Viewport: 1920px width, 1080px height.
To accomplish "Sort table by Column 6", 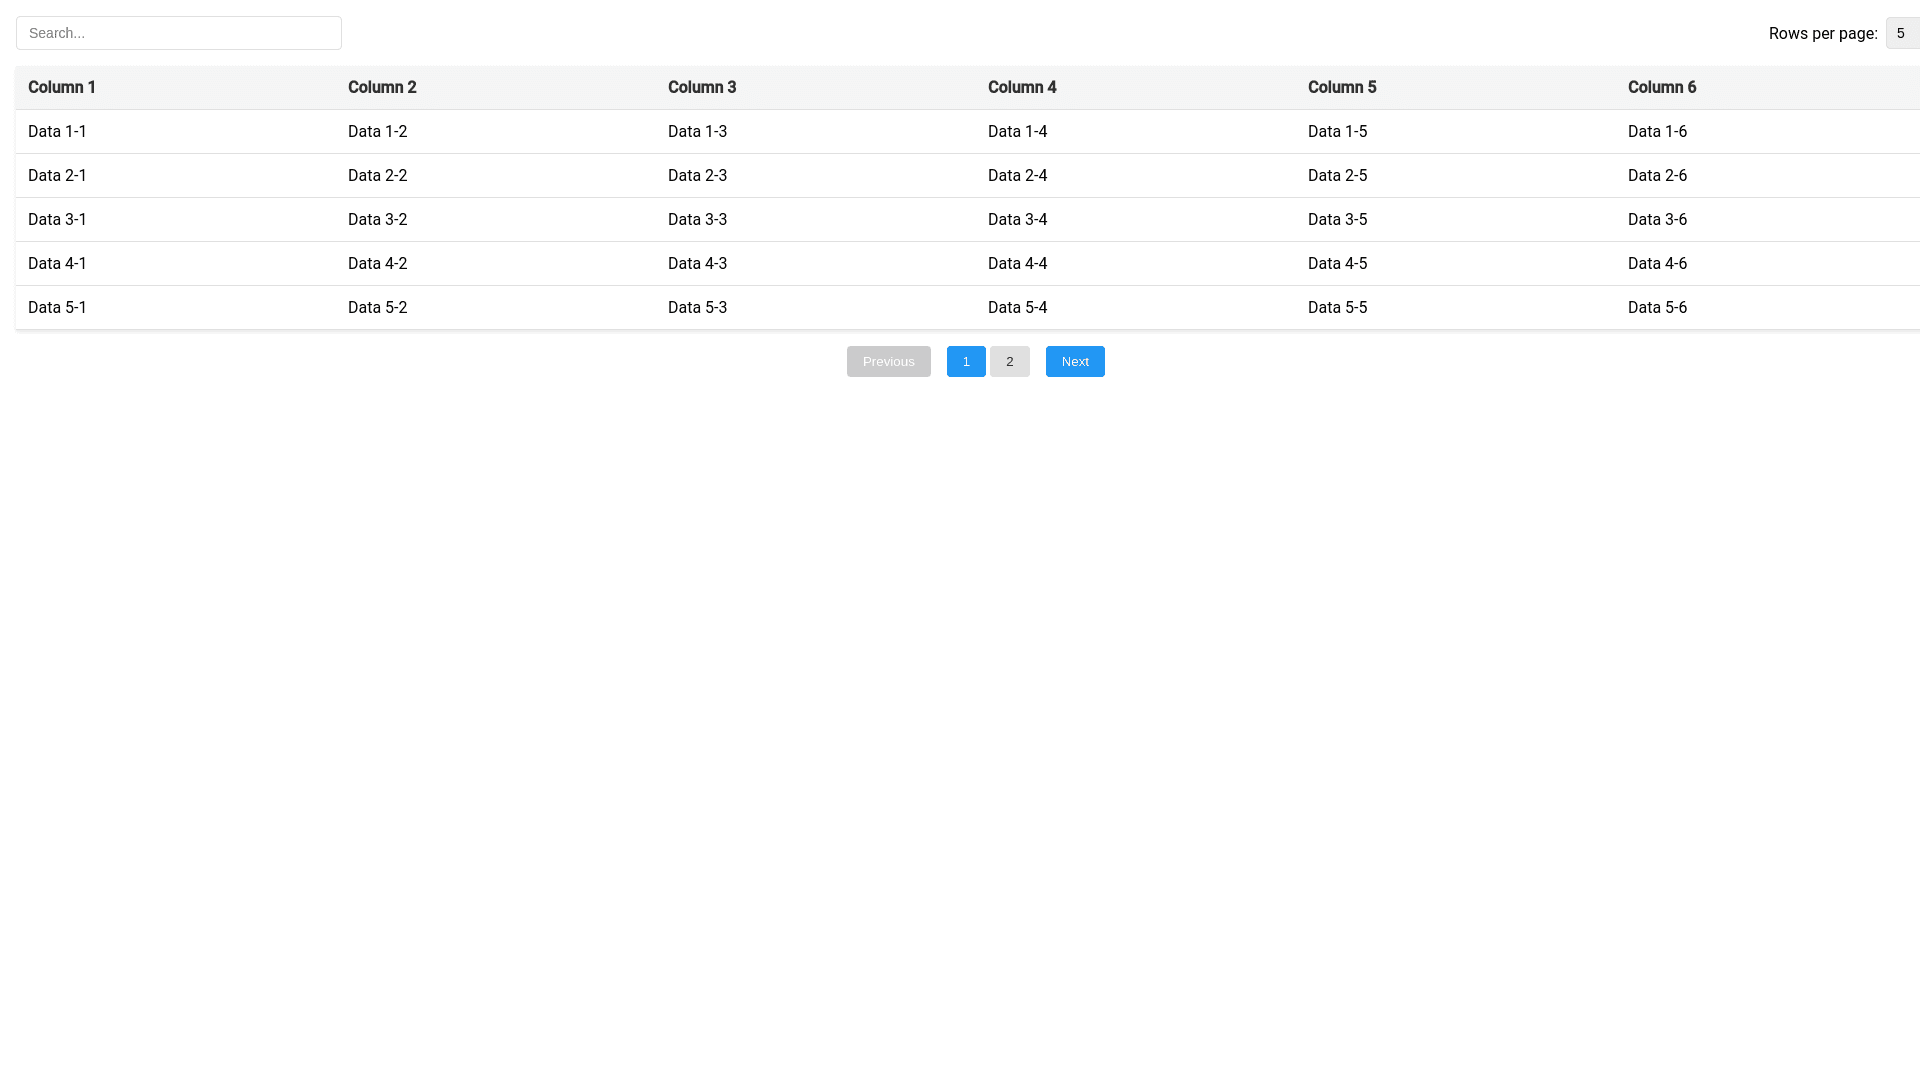I will point(1662,87).
